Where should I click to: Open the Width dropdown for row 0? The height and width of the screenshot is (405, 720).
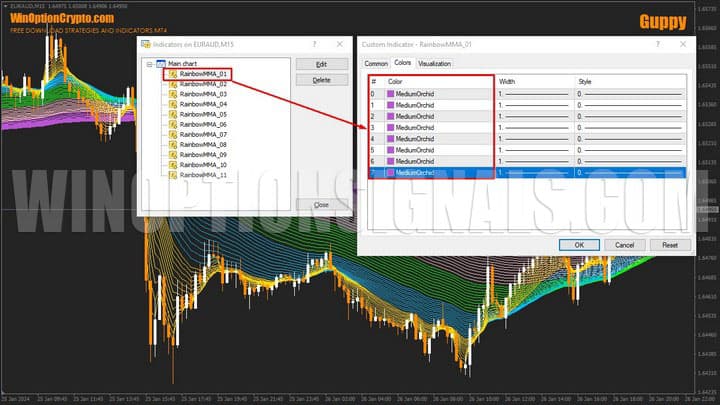534,94
